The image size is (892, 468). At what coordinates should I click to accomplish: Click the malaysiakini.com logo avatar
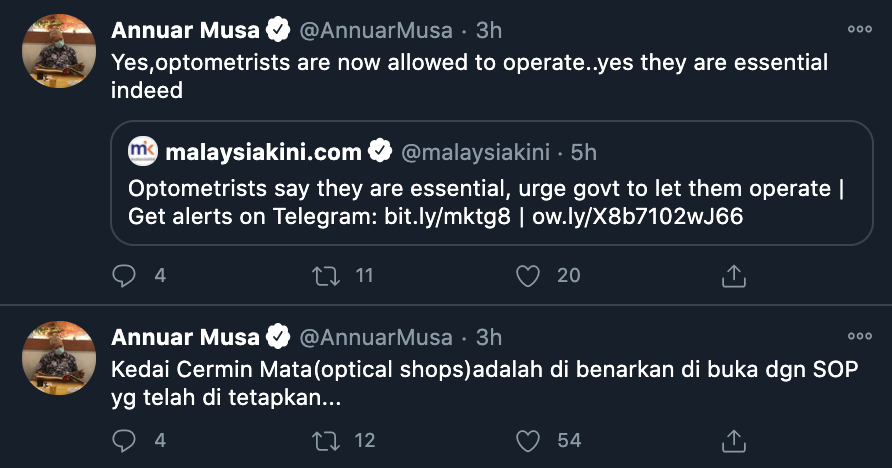143,152
